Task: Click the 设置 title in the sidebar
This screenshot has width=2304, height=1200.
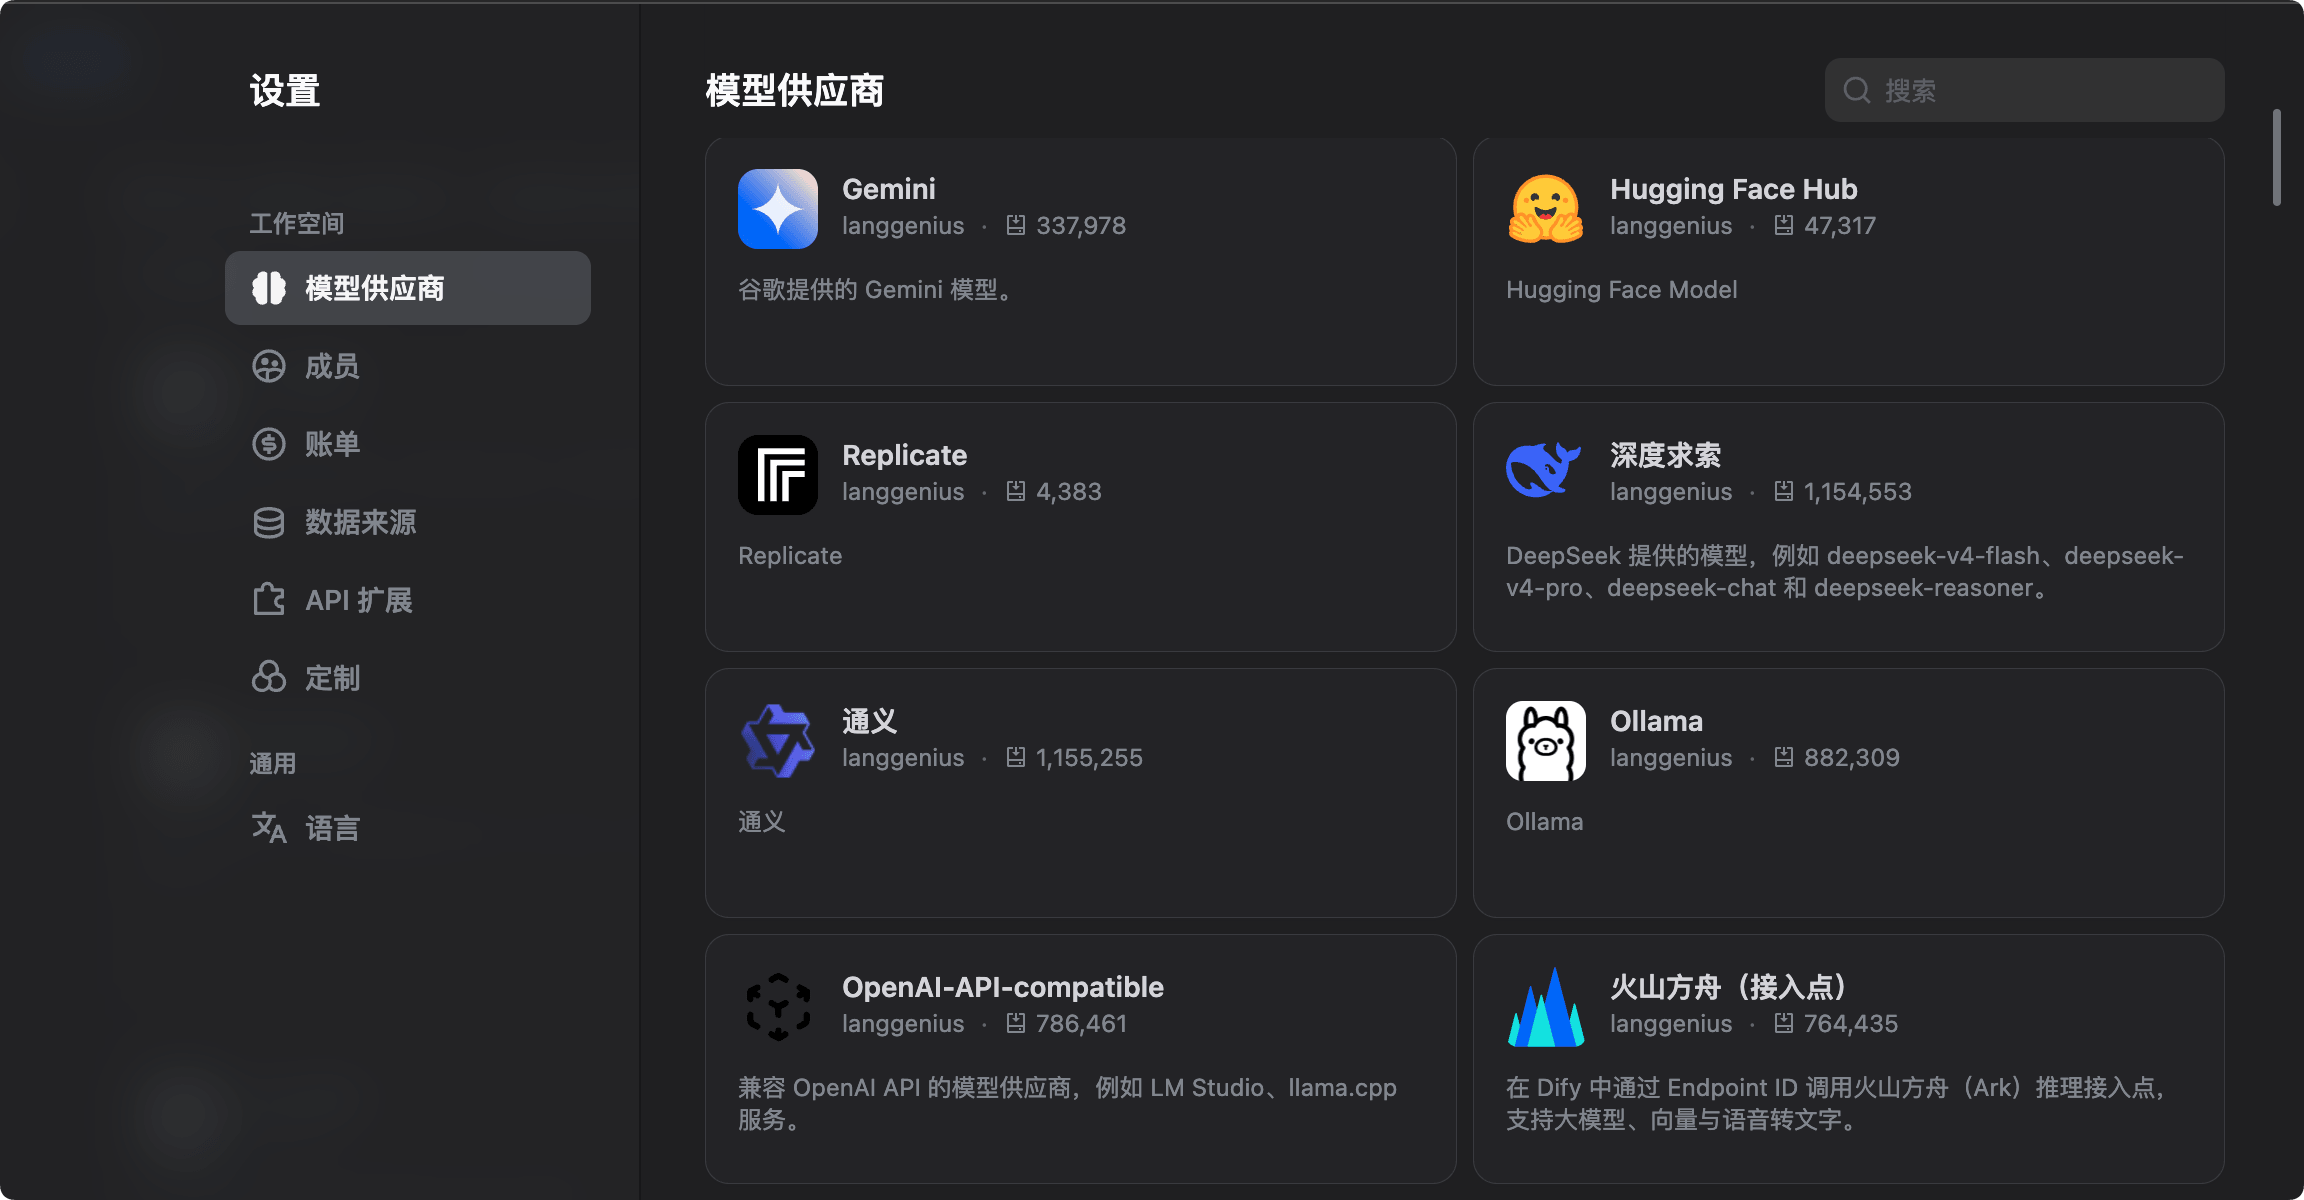Action: tap(285, 90)
